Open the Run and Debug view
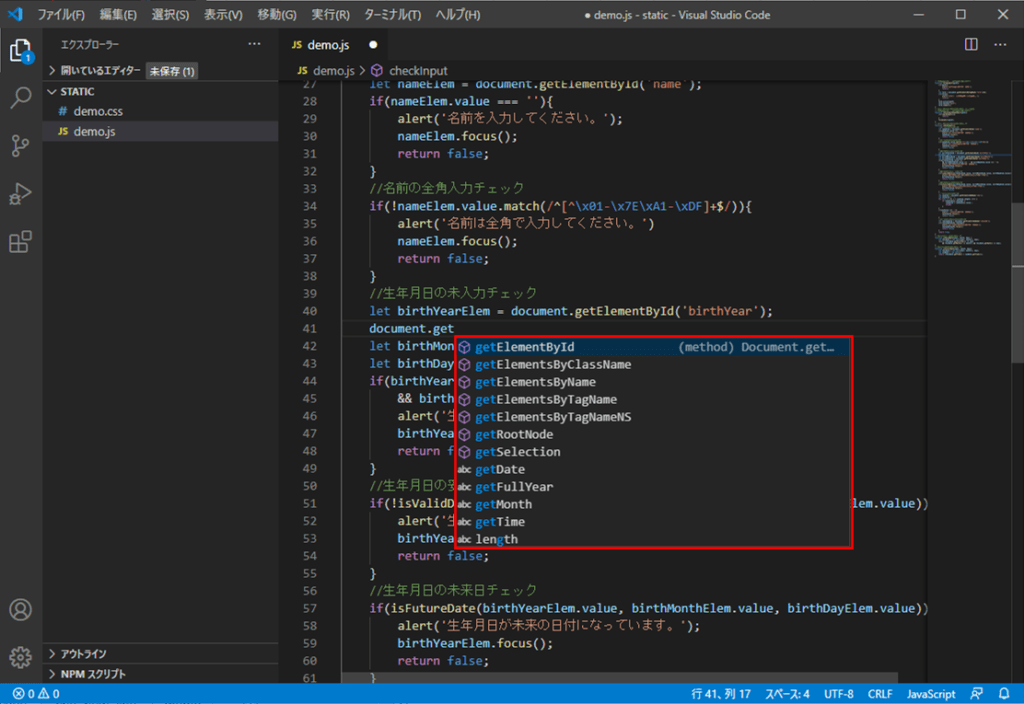Image resolution: width=1024 pixels, height=704 pixels. coord(20,194)
